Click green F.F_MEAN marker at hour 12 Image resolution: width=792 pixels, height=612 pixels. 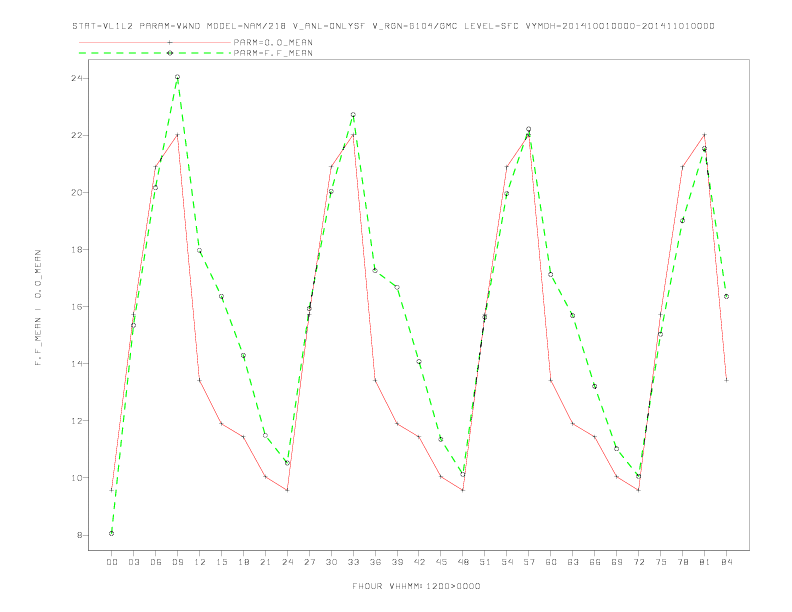click(x=200, y=250)
